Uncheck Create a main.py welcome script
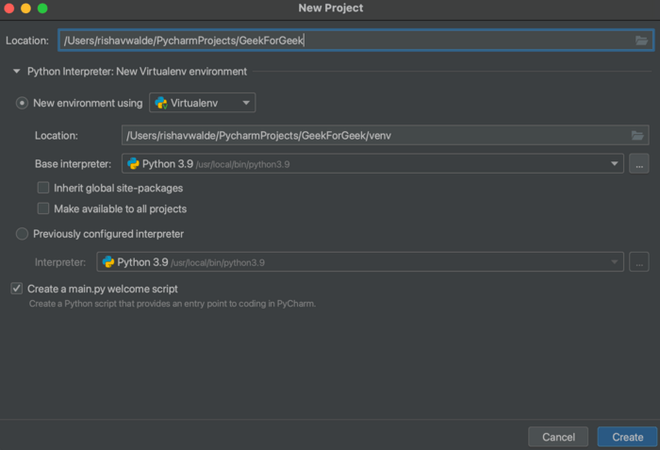The image size is (660, 450). pos(17,289)
